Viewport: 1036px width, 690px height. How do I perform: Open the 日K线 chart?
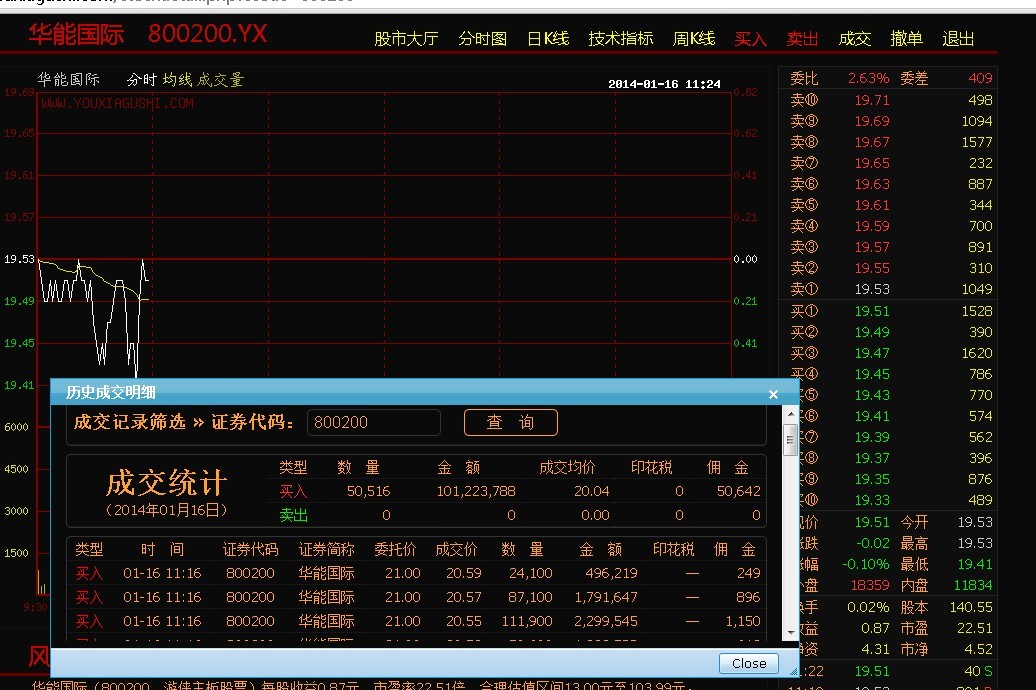(x=548, y=38)
